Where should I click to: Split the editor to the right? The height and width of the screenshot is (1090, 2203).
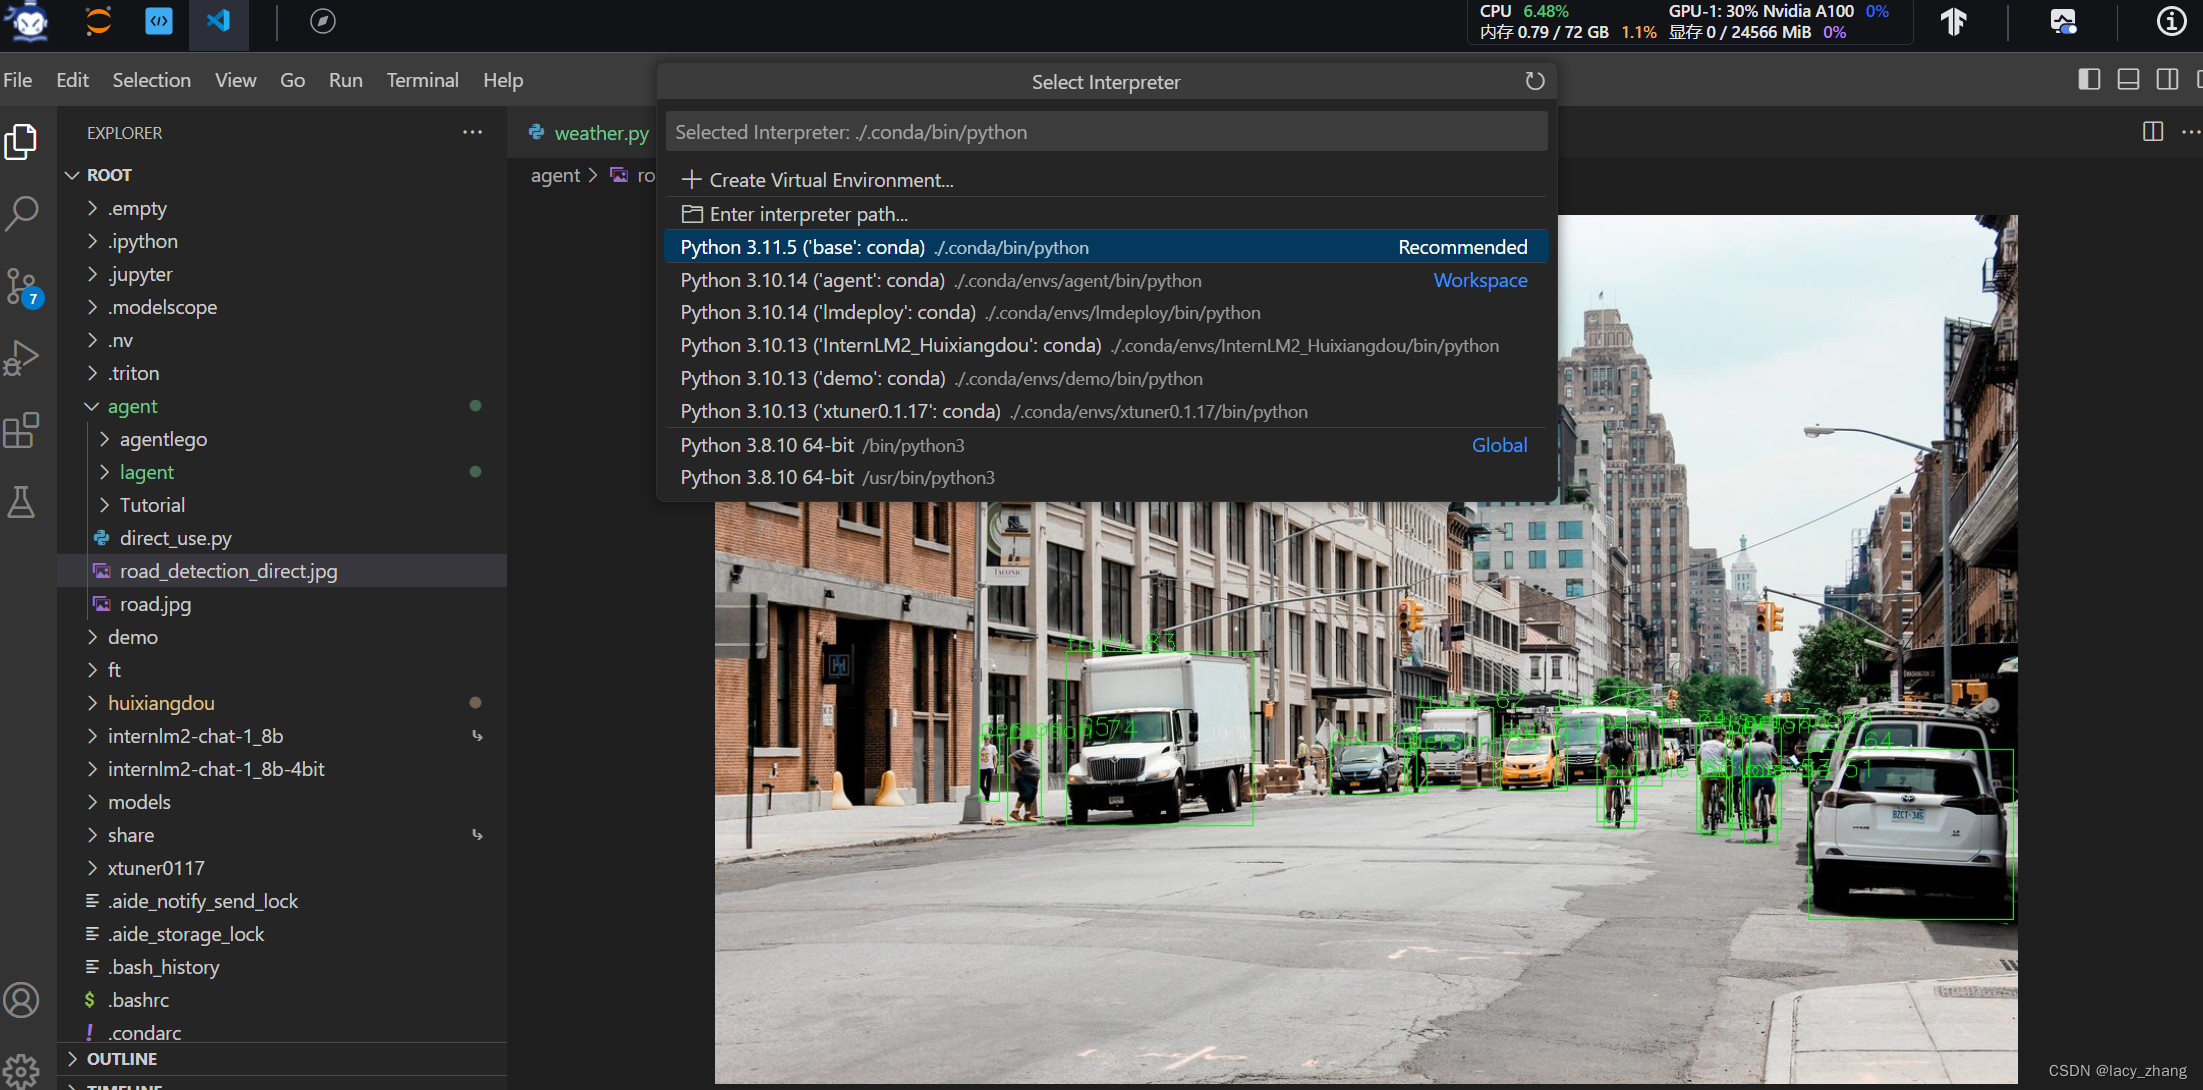pyautogui.click(x=2152, y=132)
